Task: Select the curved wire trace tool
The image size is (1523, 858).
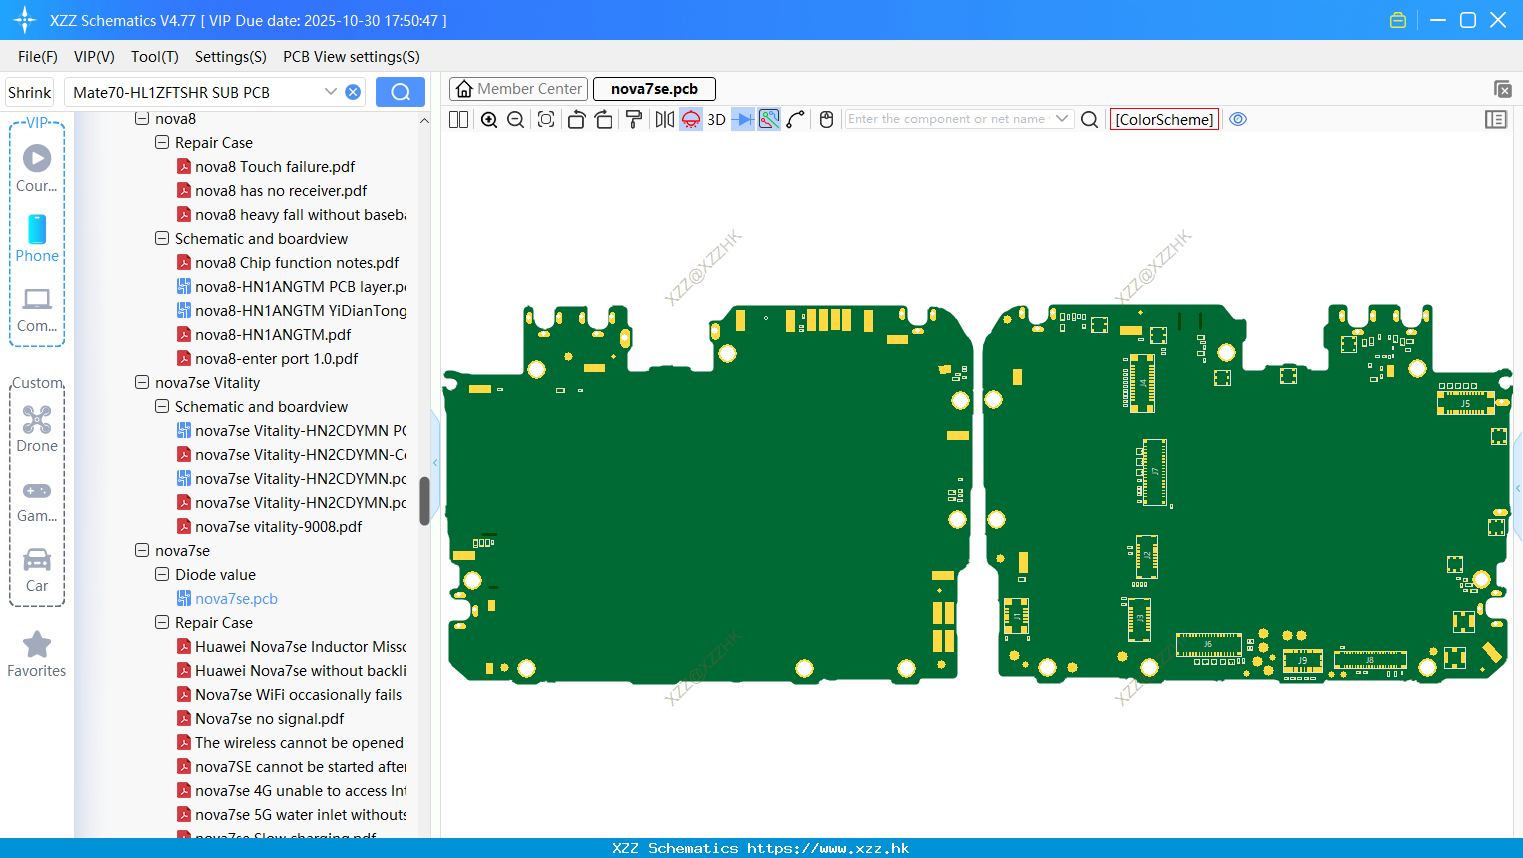Action: click(795, 119)
